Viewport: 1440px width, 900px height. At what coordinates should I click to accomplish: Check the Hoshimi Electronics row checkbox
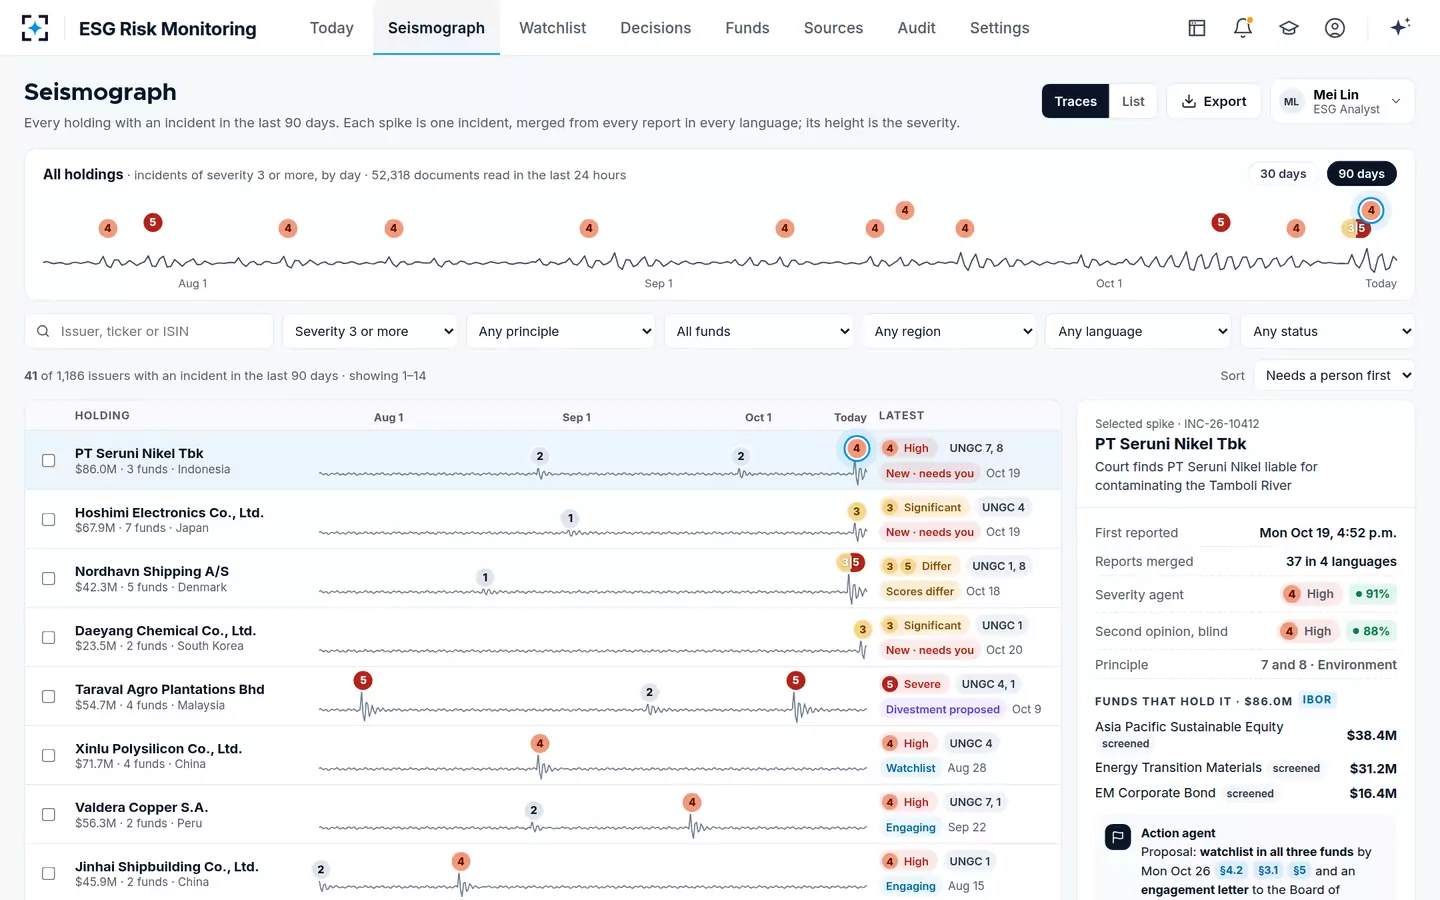(48, 519)
